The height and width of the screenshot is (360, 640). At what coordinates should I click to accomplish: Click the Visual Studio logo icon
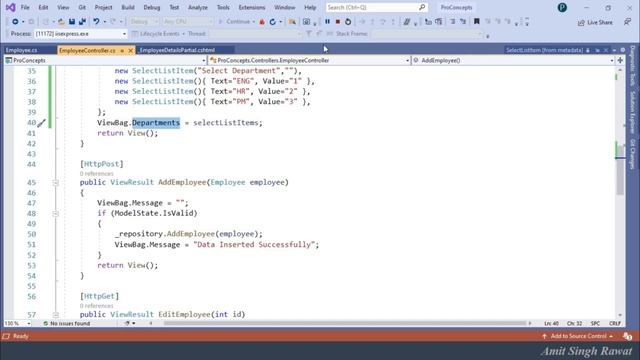(x=11, y=7)
